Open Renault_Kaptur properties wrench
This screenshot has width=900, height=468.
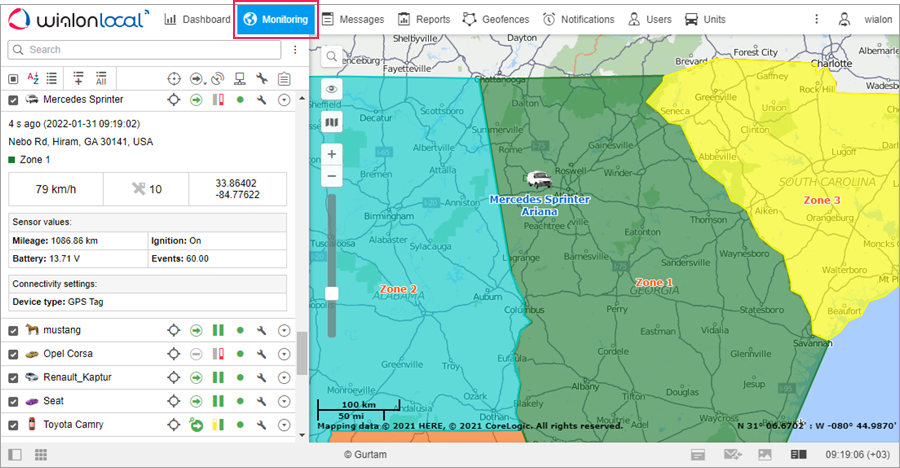[262, 377]
